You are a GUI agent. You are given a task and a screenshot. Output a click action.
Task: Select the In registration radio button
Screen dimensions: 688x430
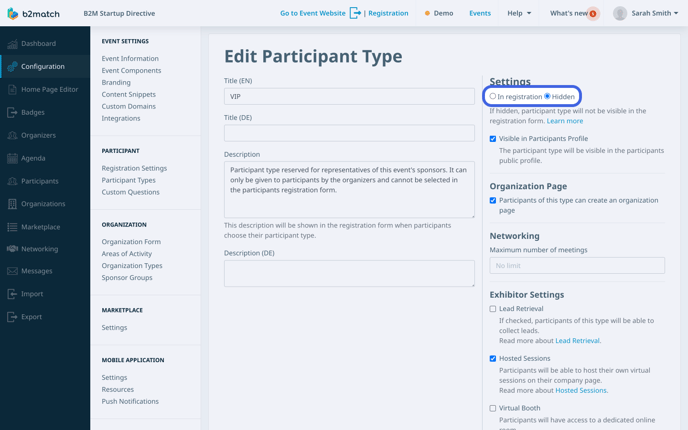click(493, 96)
